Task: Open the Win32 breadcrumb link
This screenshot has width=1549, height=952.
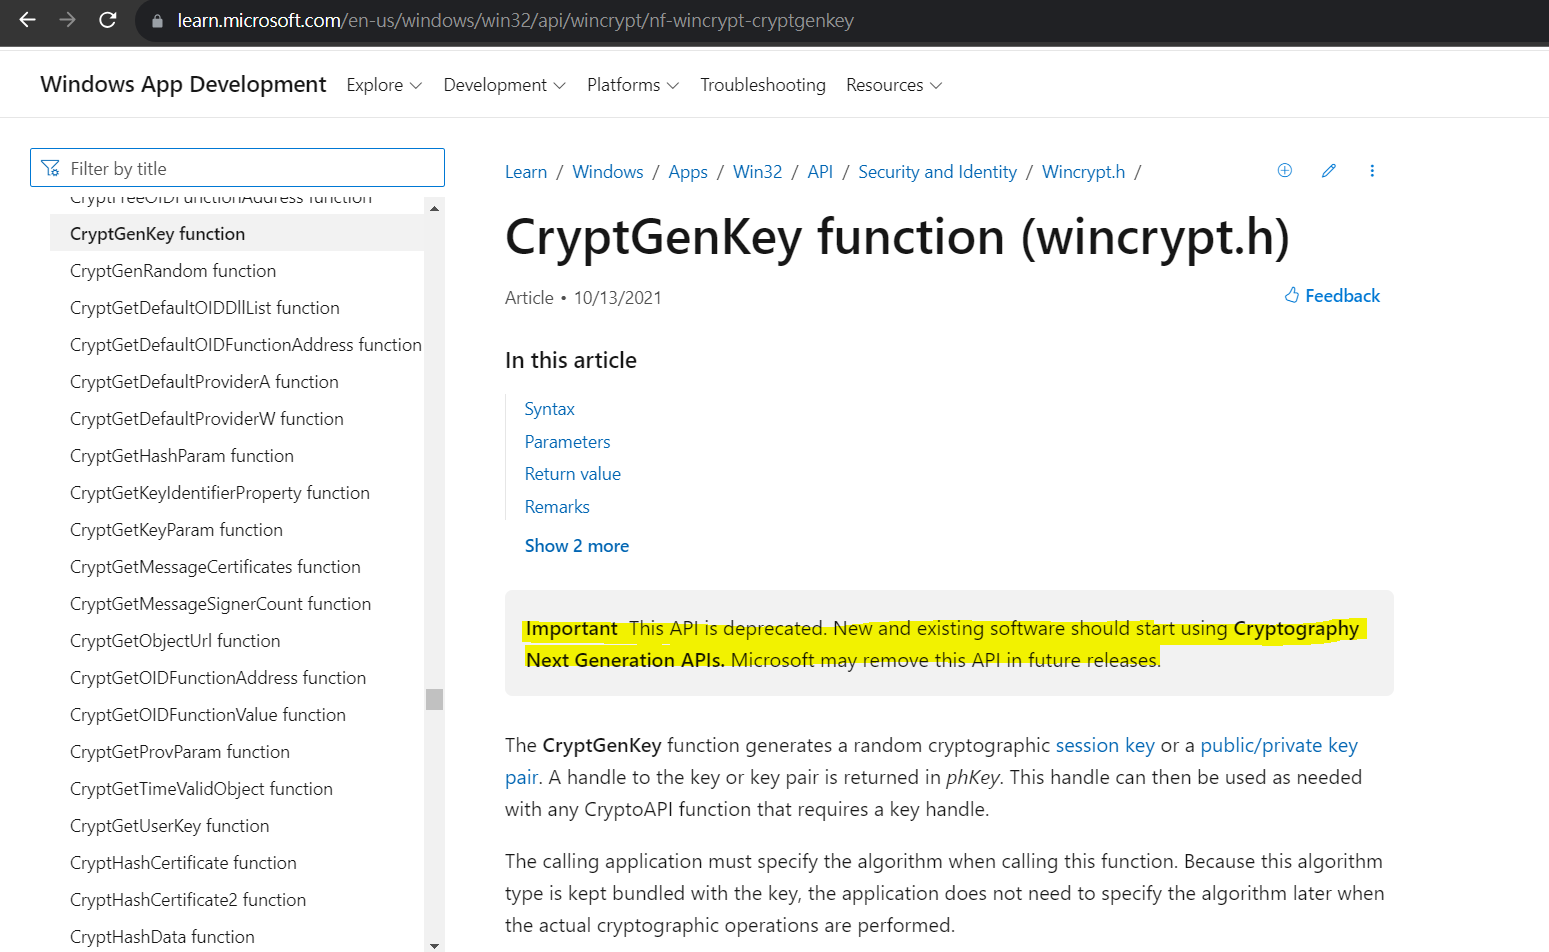Action: pyautogui.click(x=757, y=172)
